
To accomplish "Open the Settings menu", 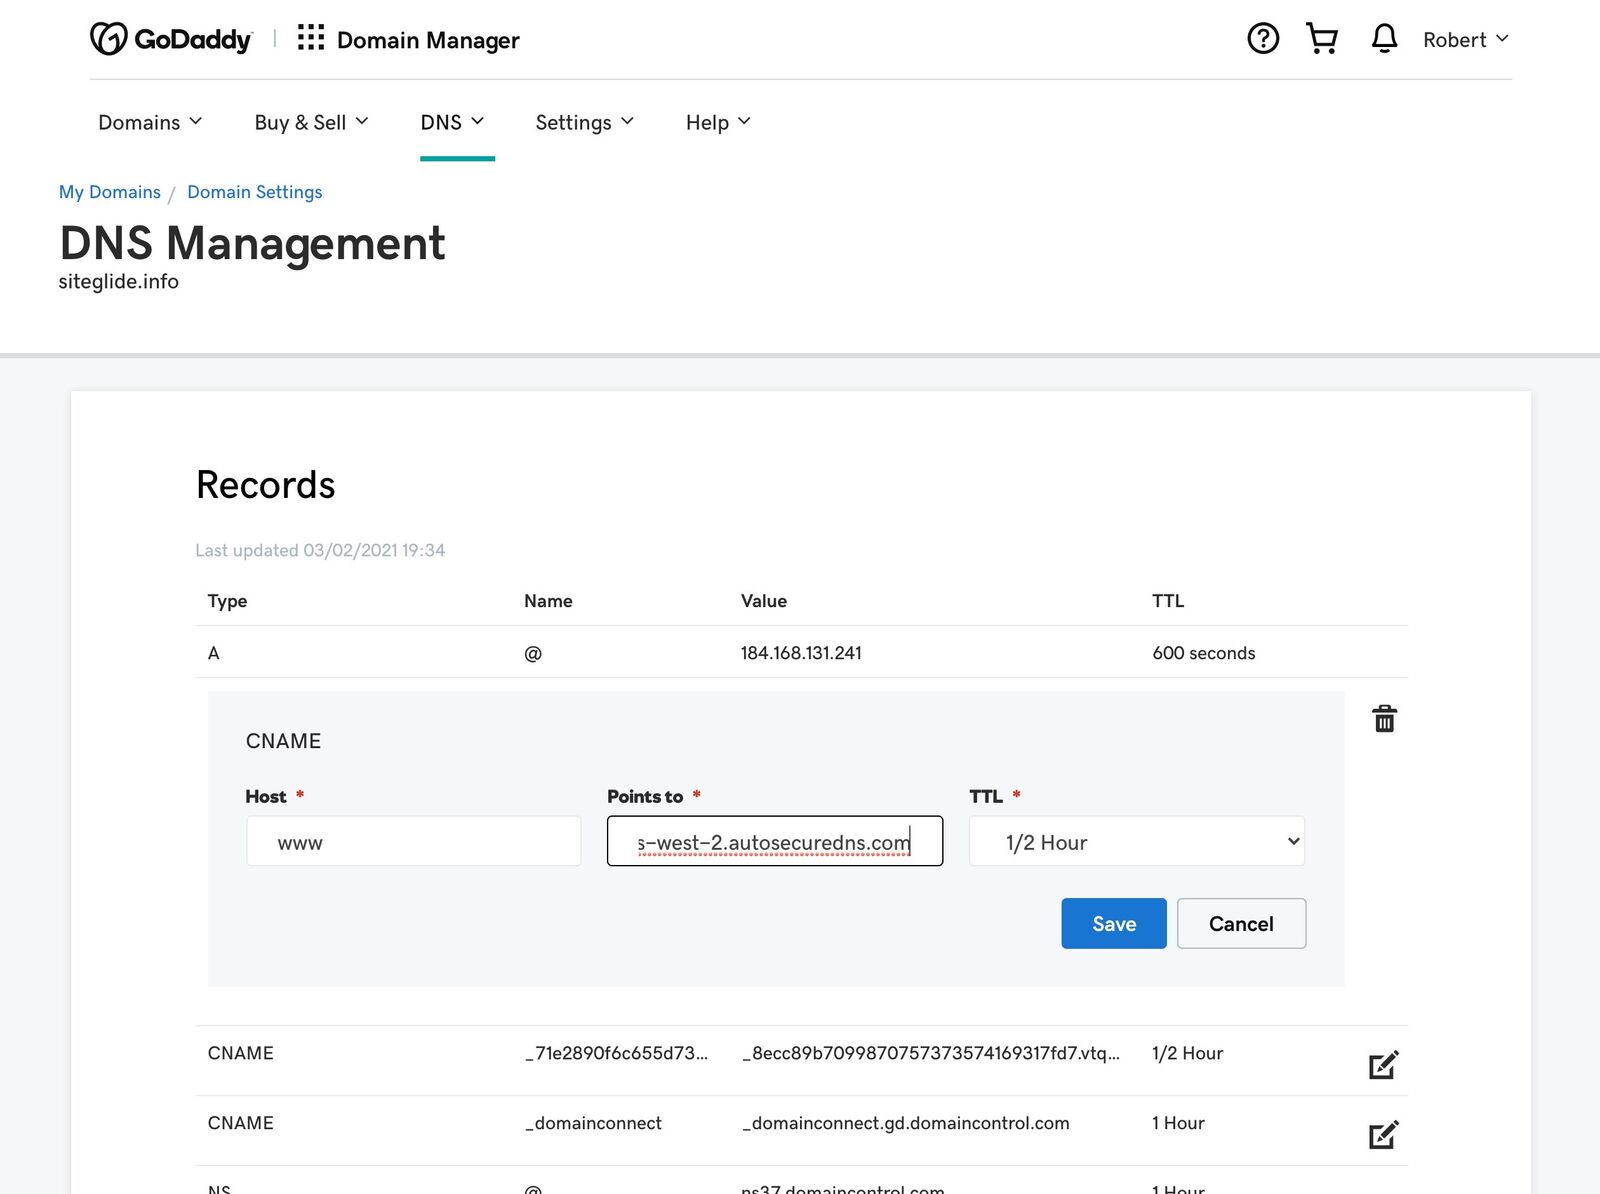I will 584,122.
